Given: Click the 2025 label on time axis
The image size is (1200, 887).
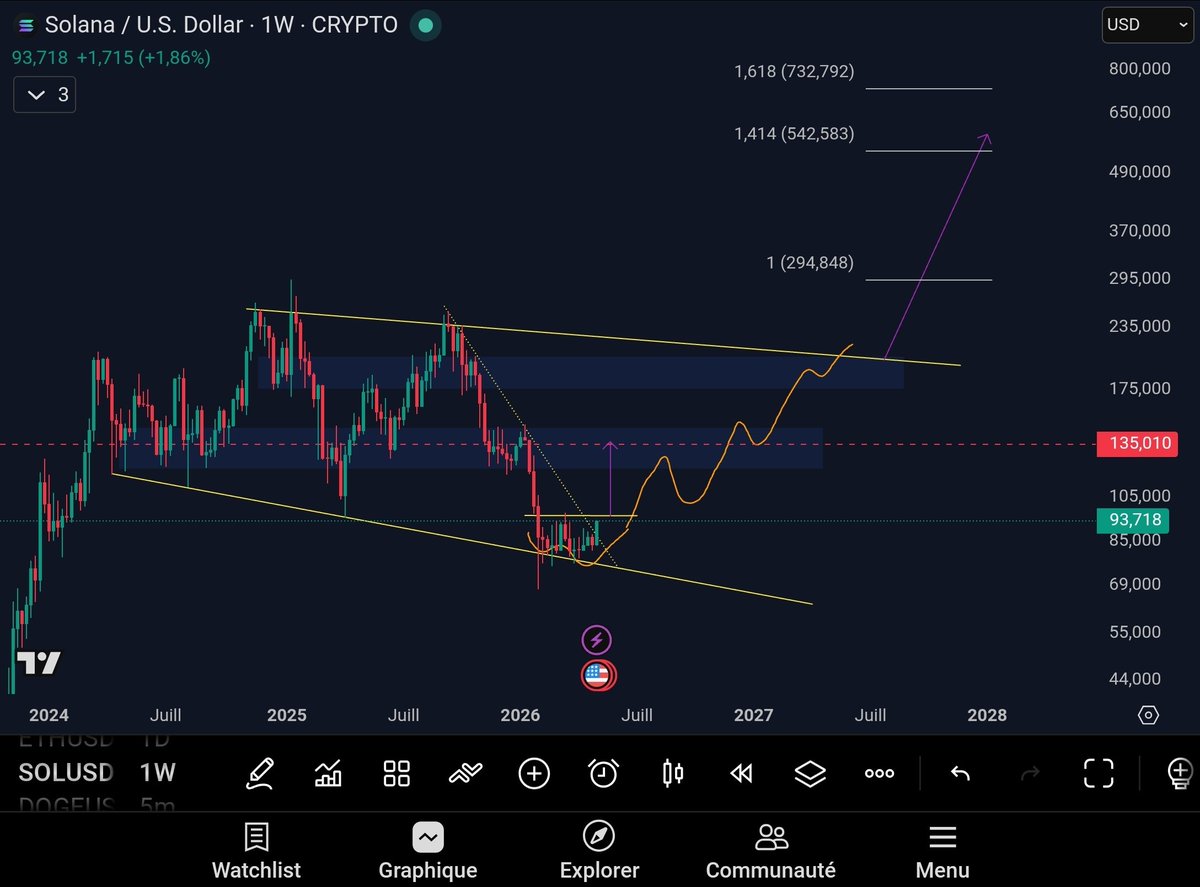Looking at the screenshot, I should click(x=287, y=715).
